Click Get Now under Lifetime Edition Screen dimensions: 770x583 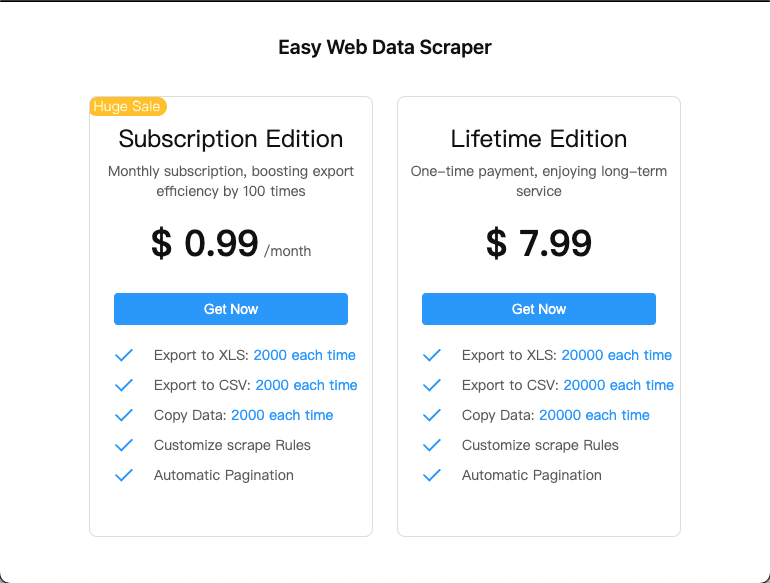(539, 309)
